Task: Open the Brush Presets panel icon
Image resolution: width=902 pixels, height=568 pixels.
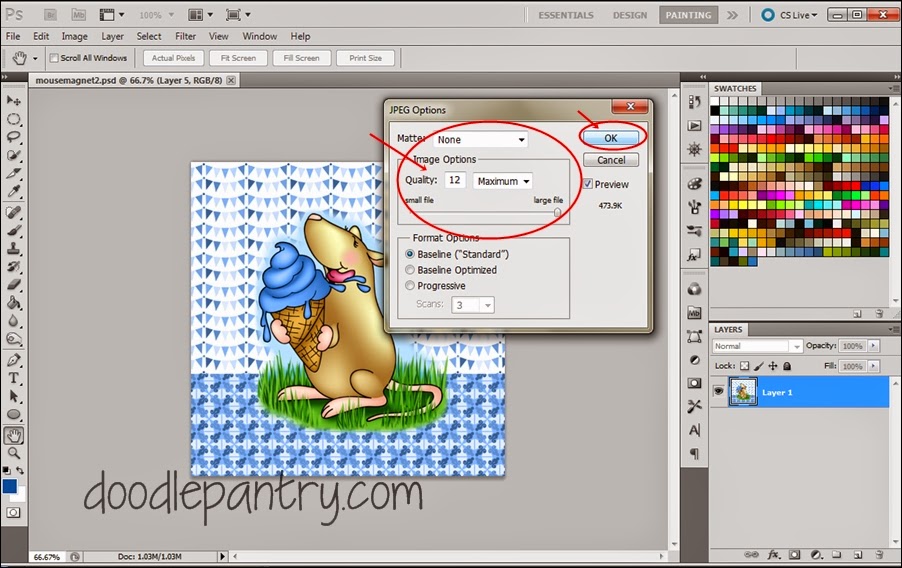Action: click(x=694, y=231)
